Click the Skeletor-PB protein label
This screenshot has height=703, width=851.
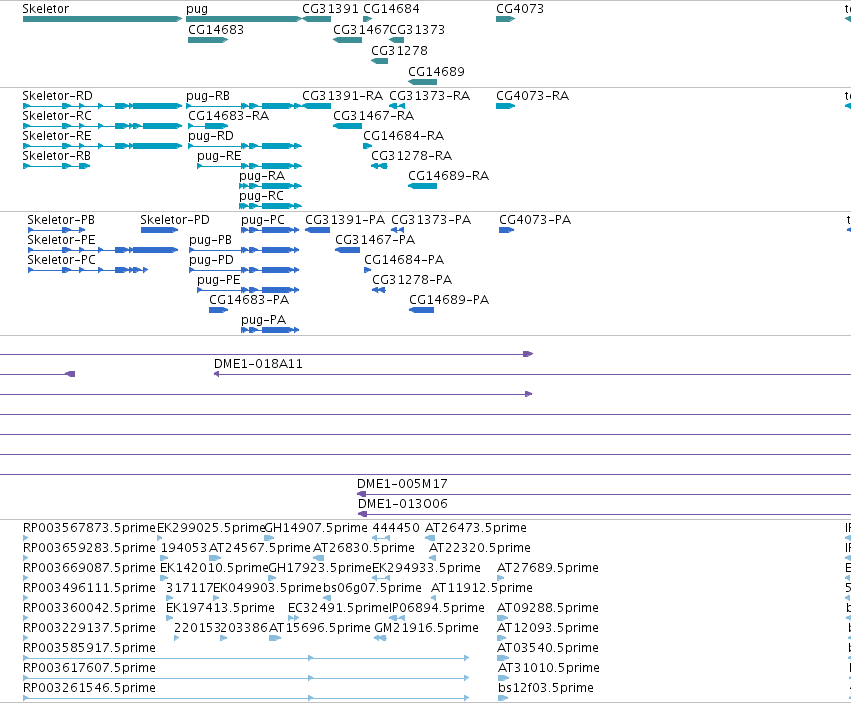(x=61, y=220)
